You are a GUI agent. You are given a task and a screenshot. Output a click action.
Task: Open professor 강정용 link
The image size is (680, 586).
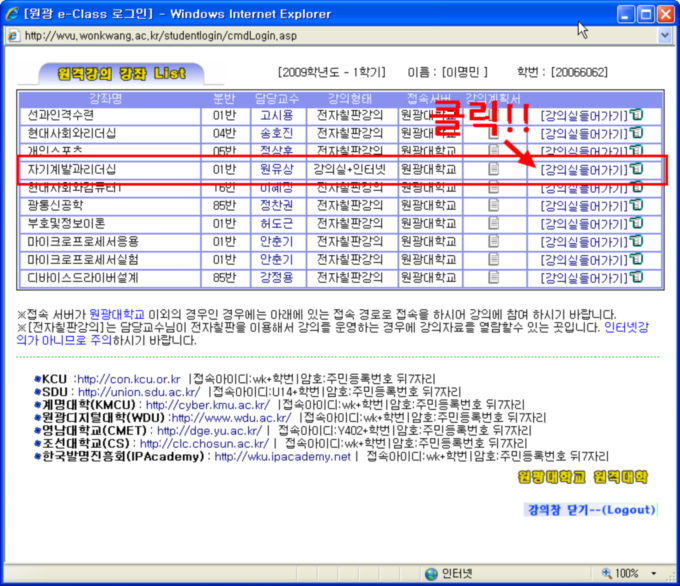tap(277, 278)
